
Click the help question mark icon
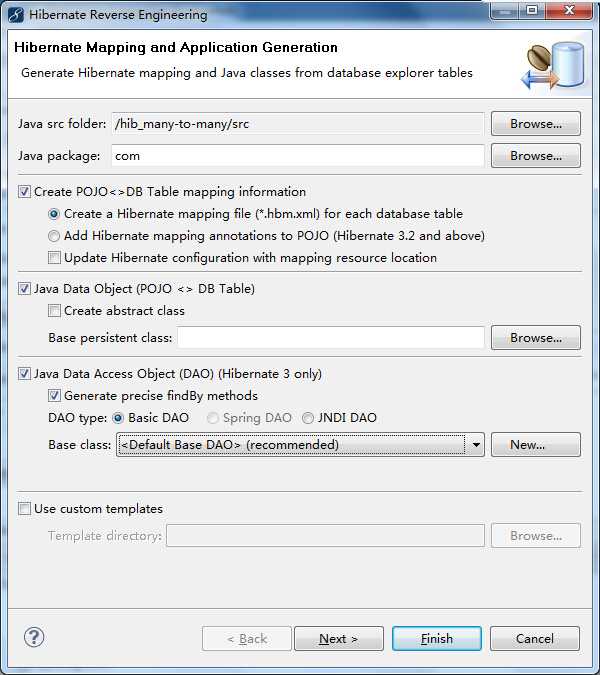pos(34,638)
